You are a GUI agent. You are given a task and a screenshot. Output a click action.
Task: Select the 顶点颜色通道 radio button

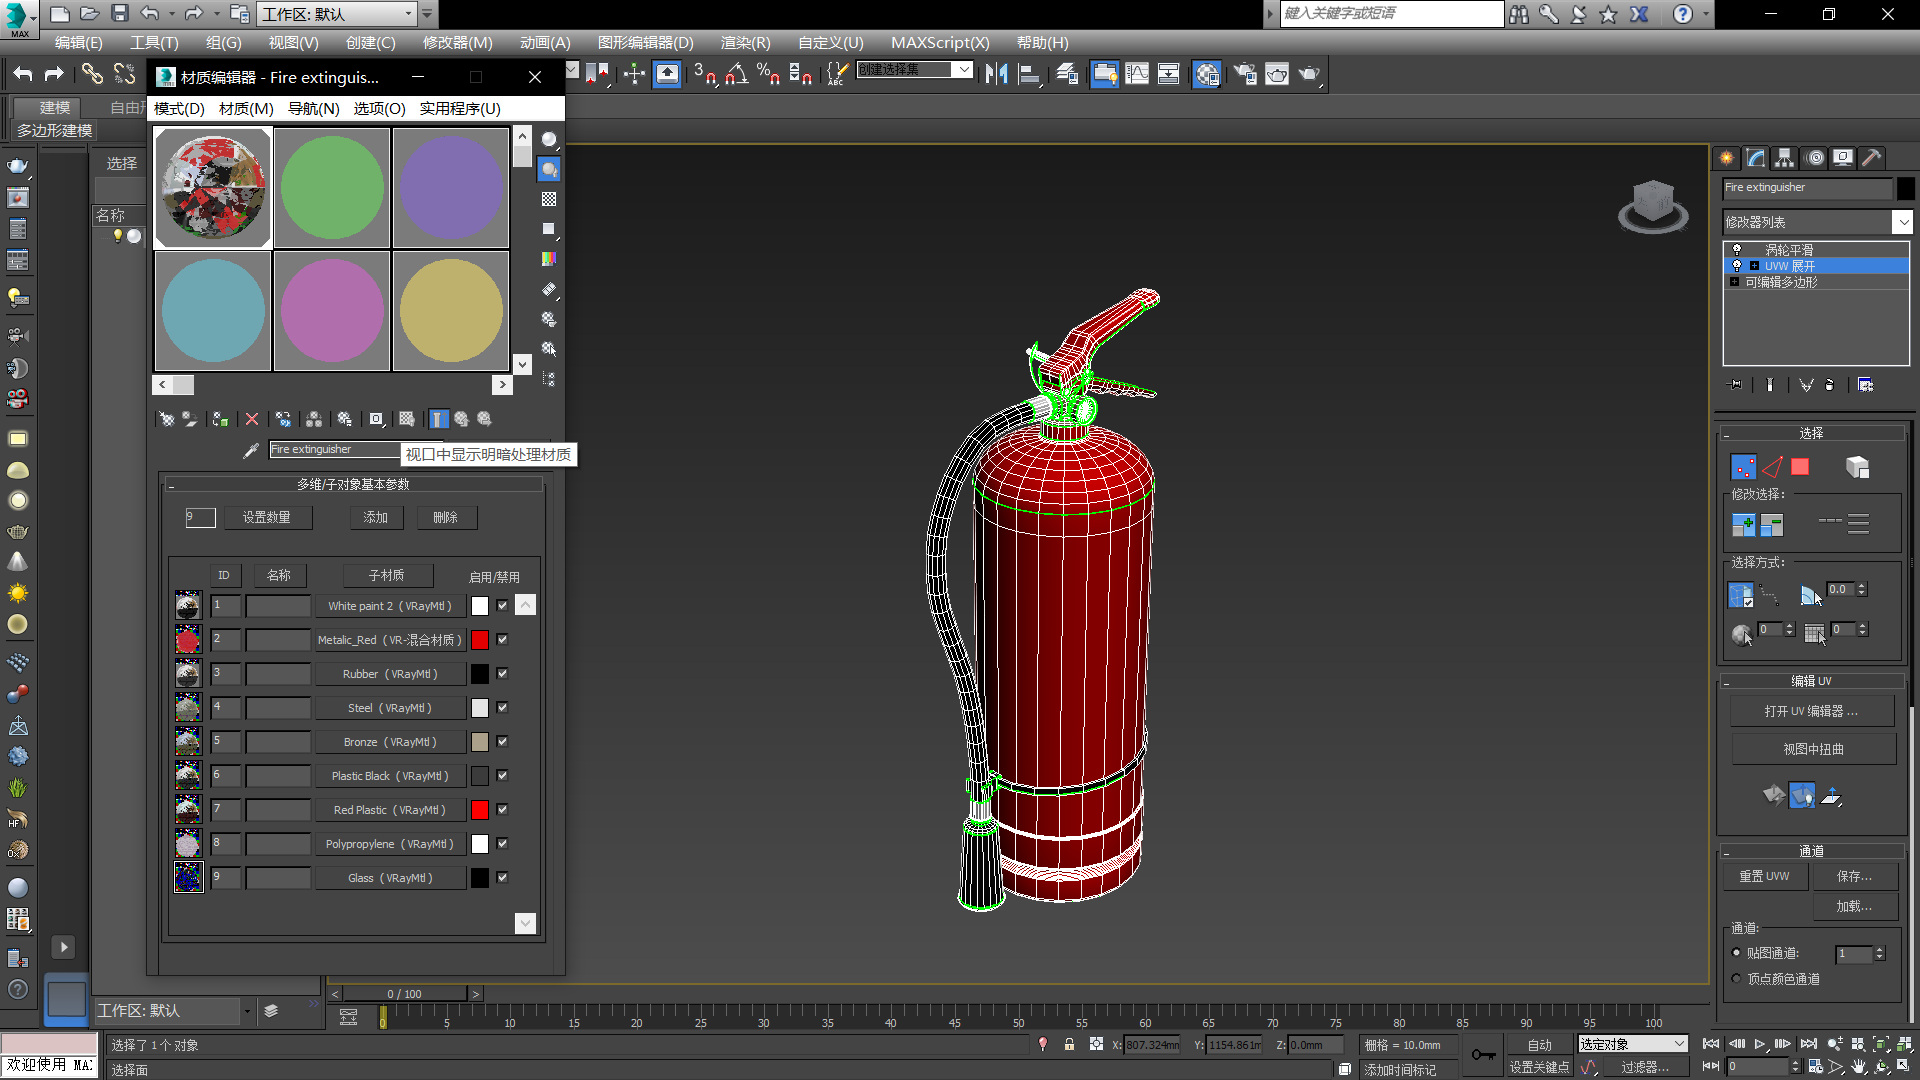(1736, 979)
